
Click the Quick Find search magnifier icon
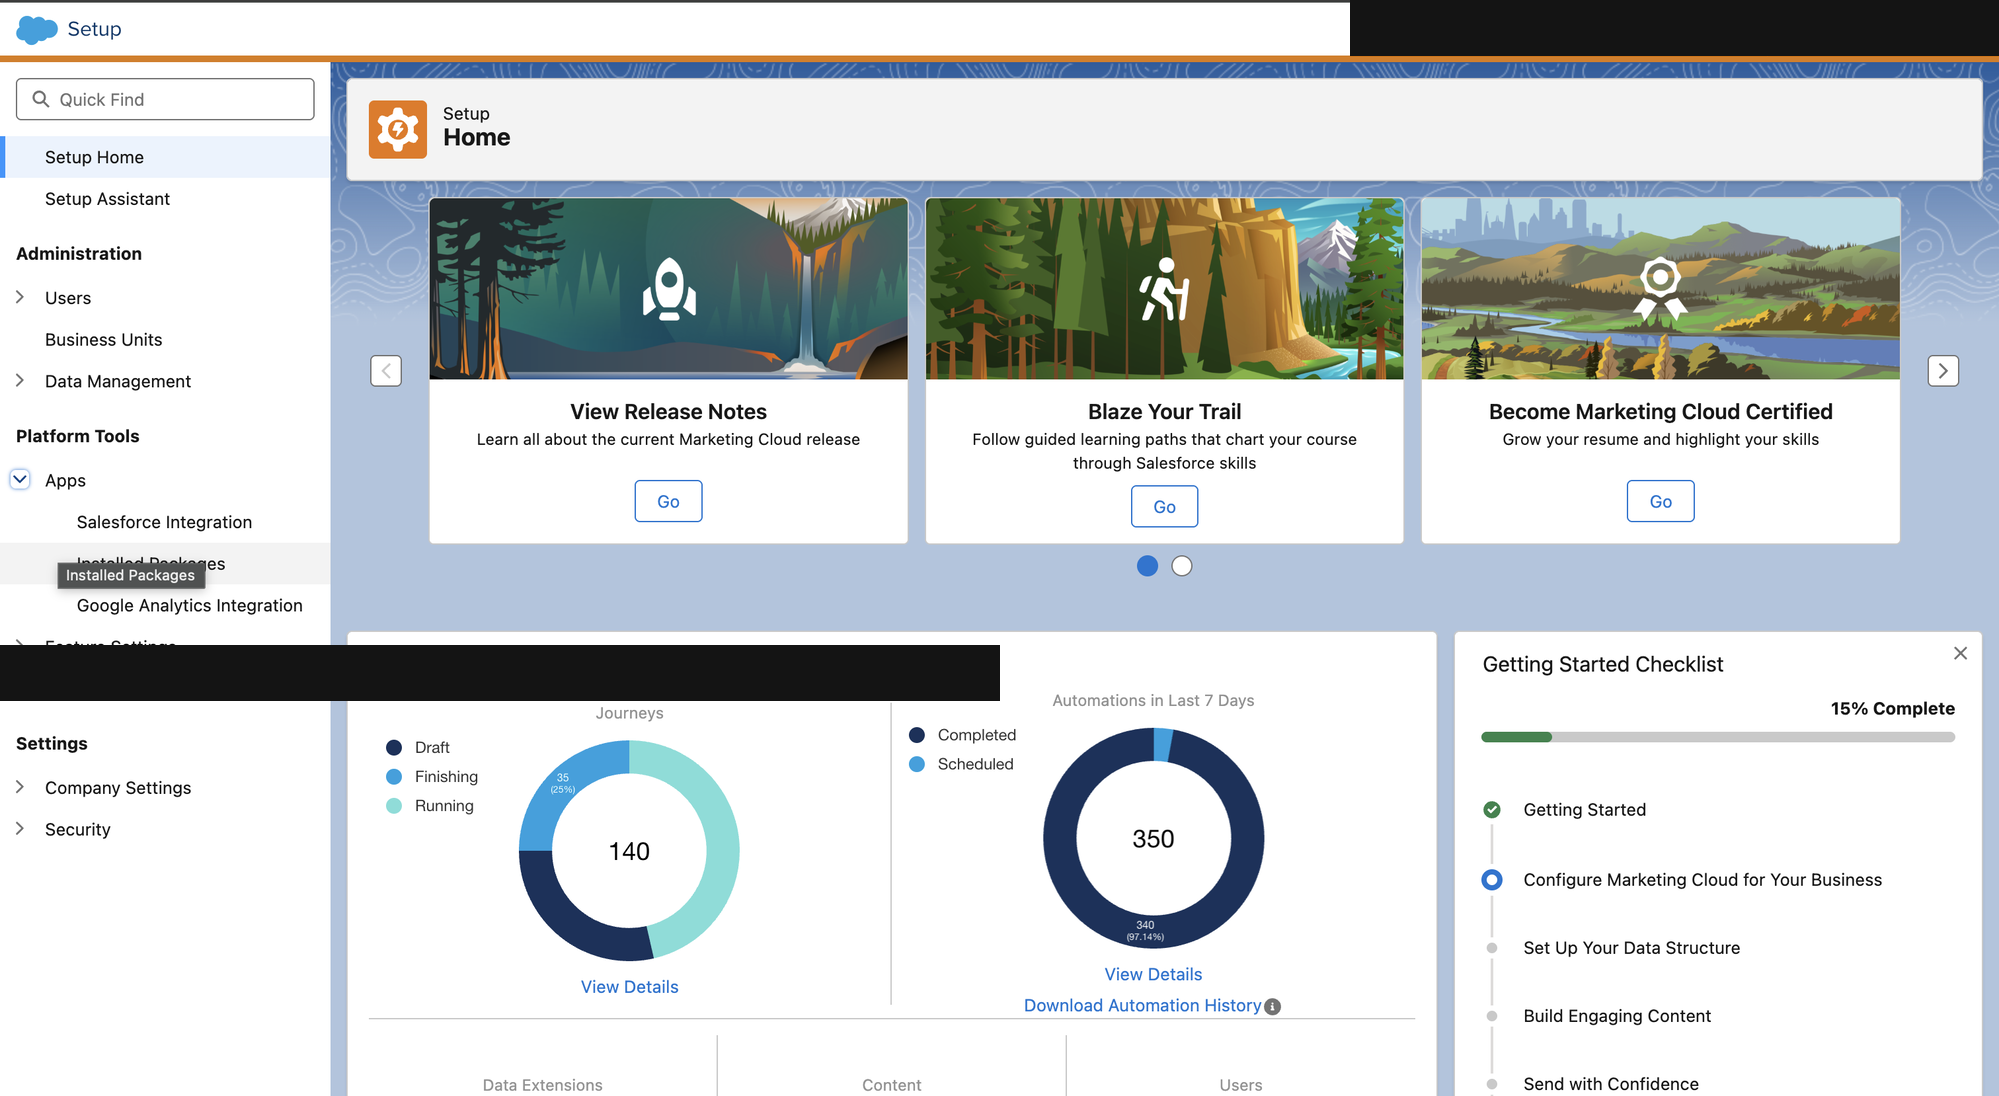[x=41, y=99]
